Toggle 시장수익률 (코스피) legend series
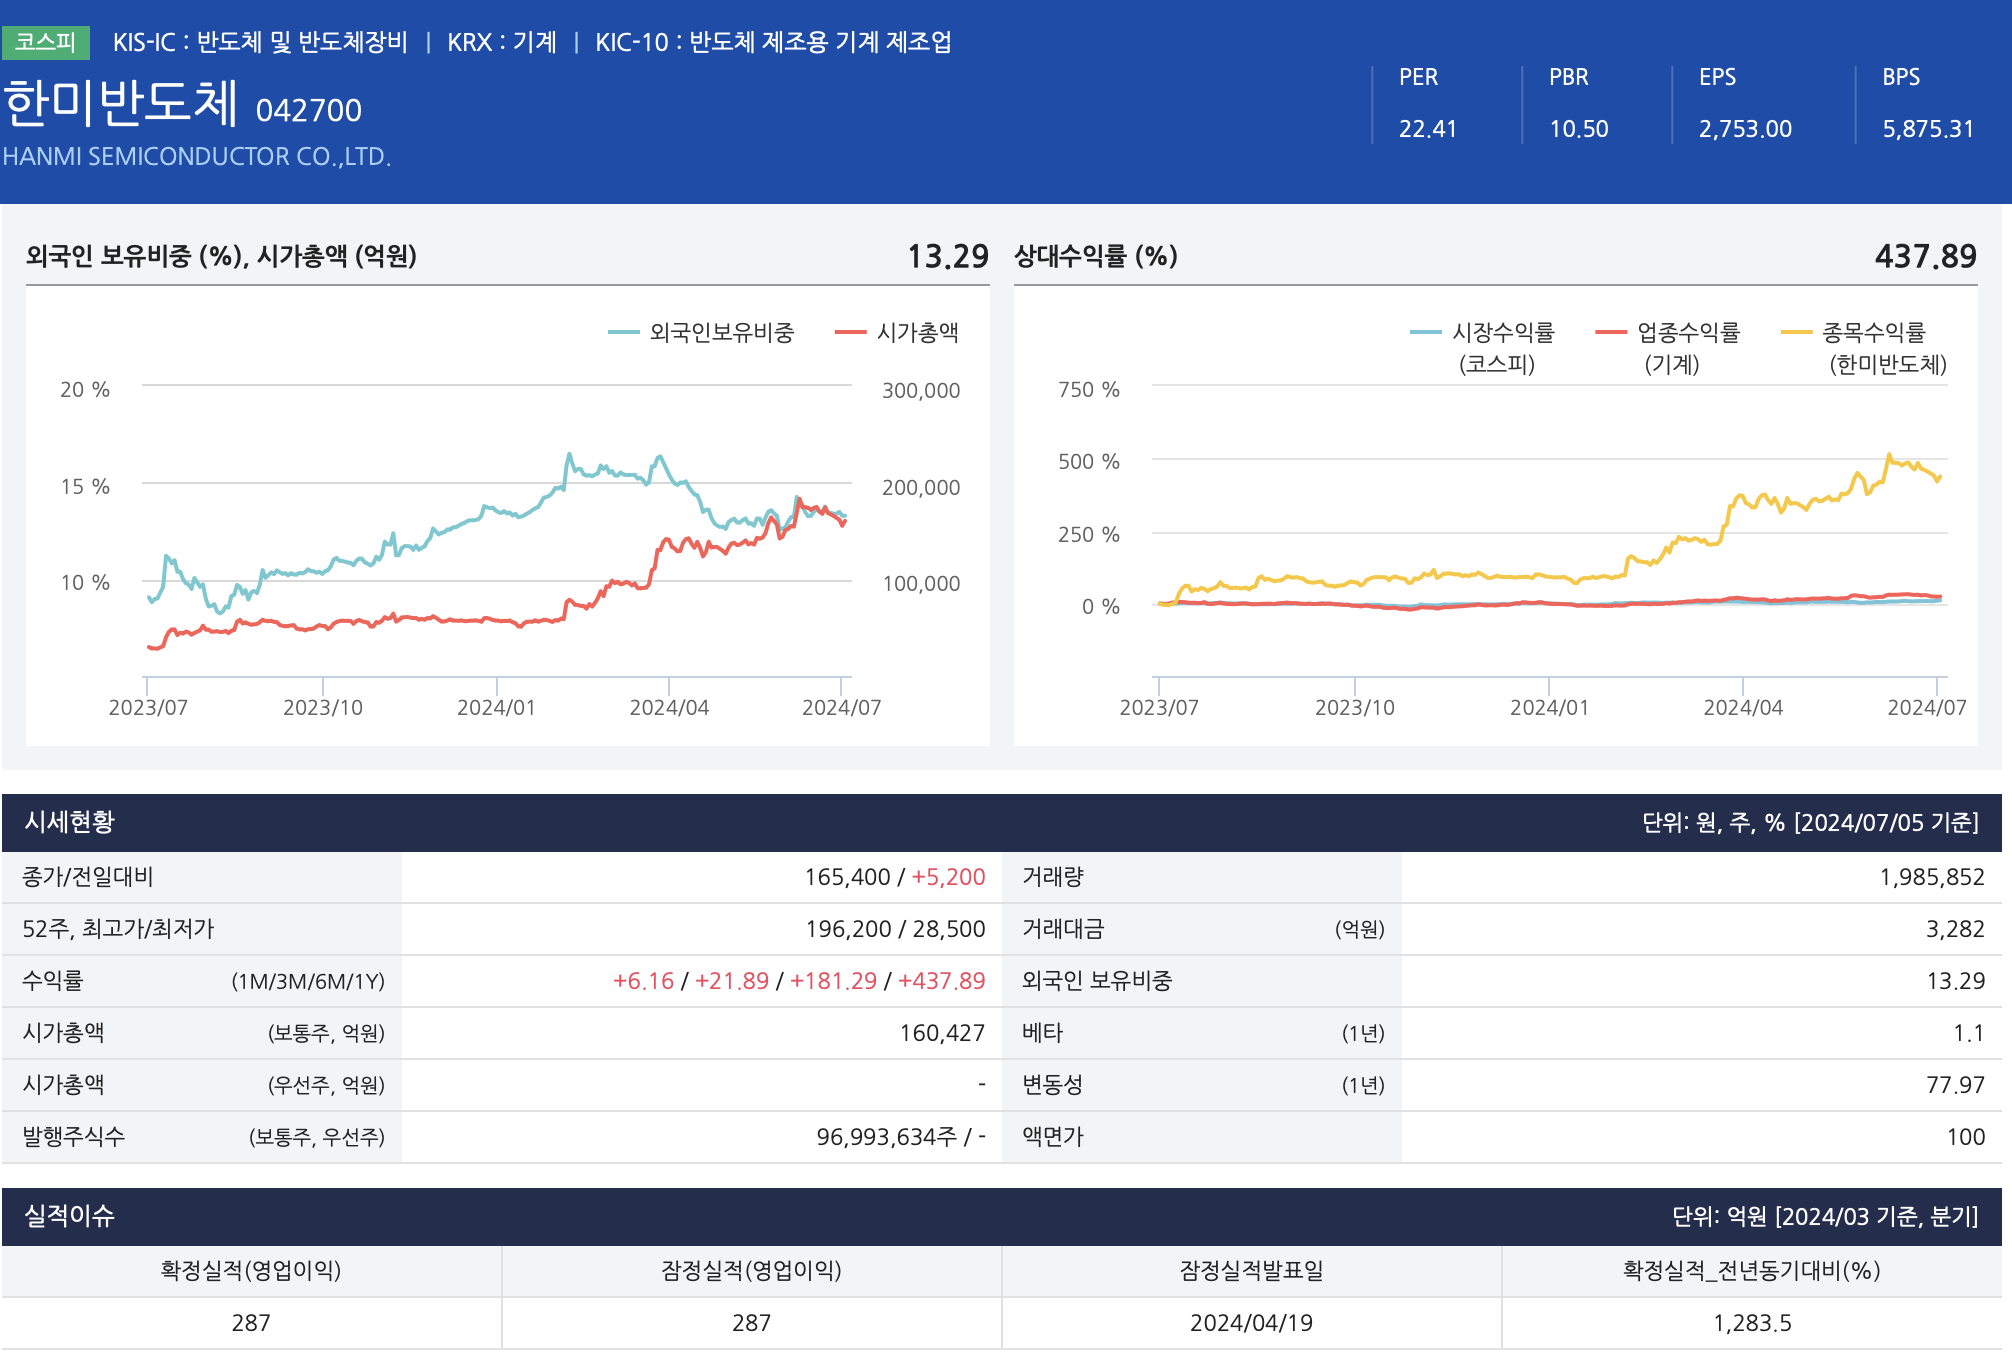The width and height of the screenshot is (2012, 1354). [x=1502, y=332]
